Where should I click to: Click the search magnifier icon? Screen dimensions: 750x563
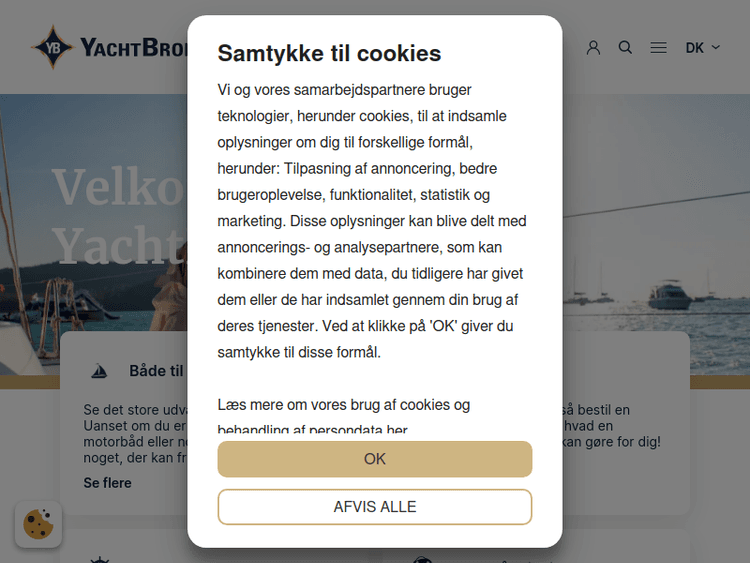625,47
